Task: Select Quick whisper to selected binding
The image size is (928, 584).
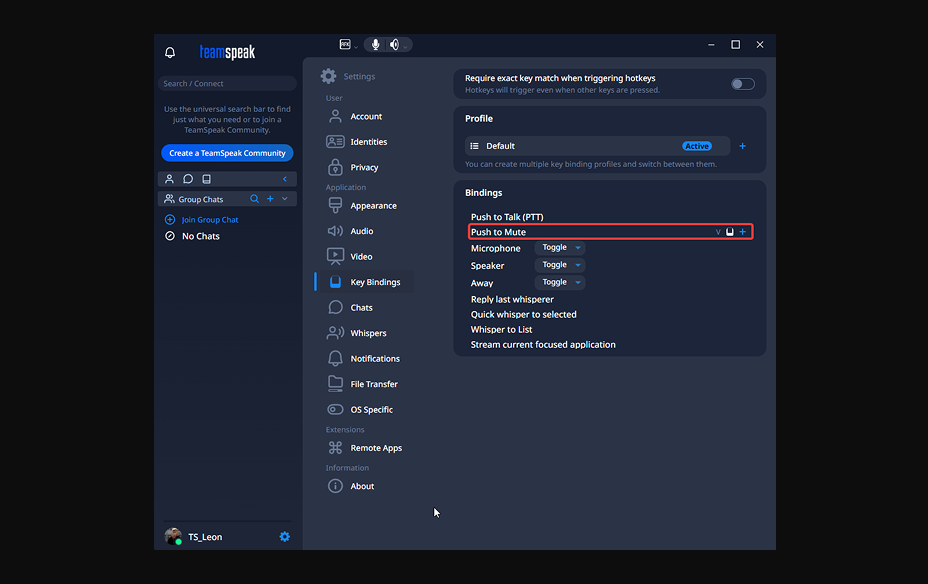Action: tap(523, 314)
